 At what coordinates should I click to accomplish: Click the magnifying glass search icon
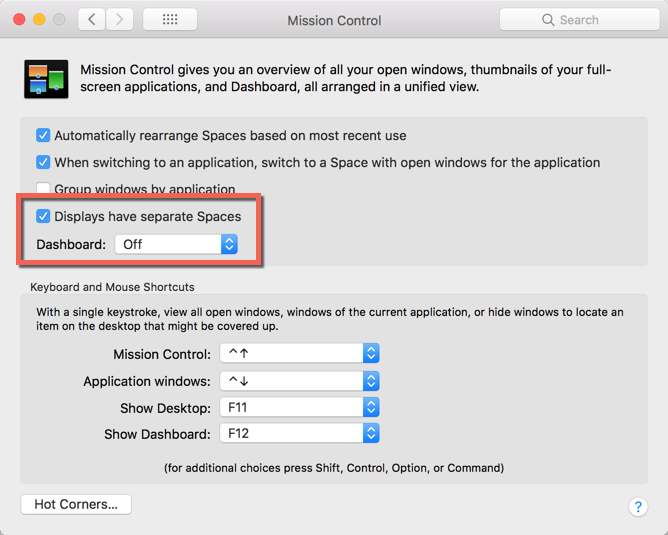click(548, 20)
